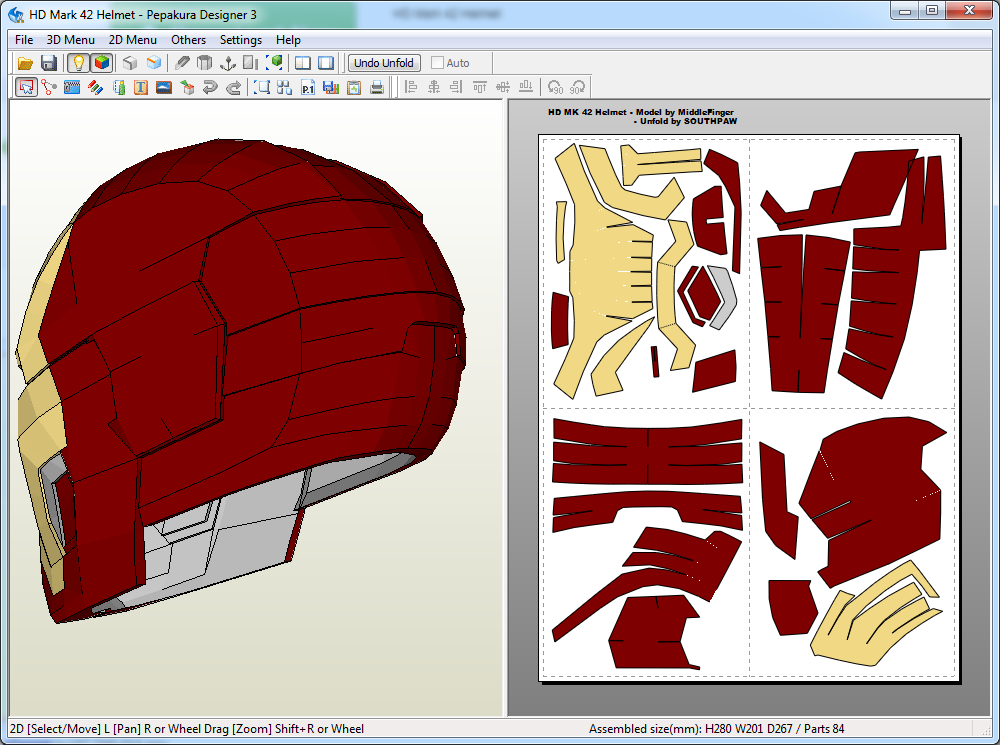Click the 2D undo curved arrow
Image resolution: width=1000 pixels, height=745 pixels.
210,87
